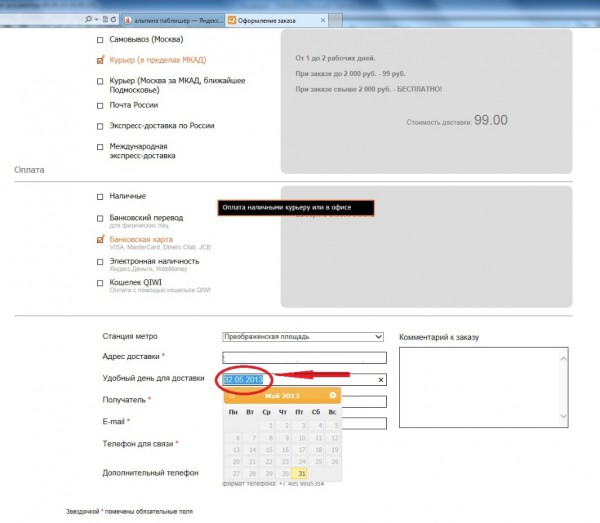The width and height of the screenshot is (600, 523).
Task: Click the browser search magnifier icon
Action: 88,19
